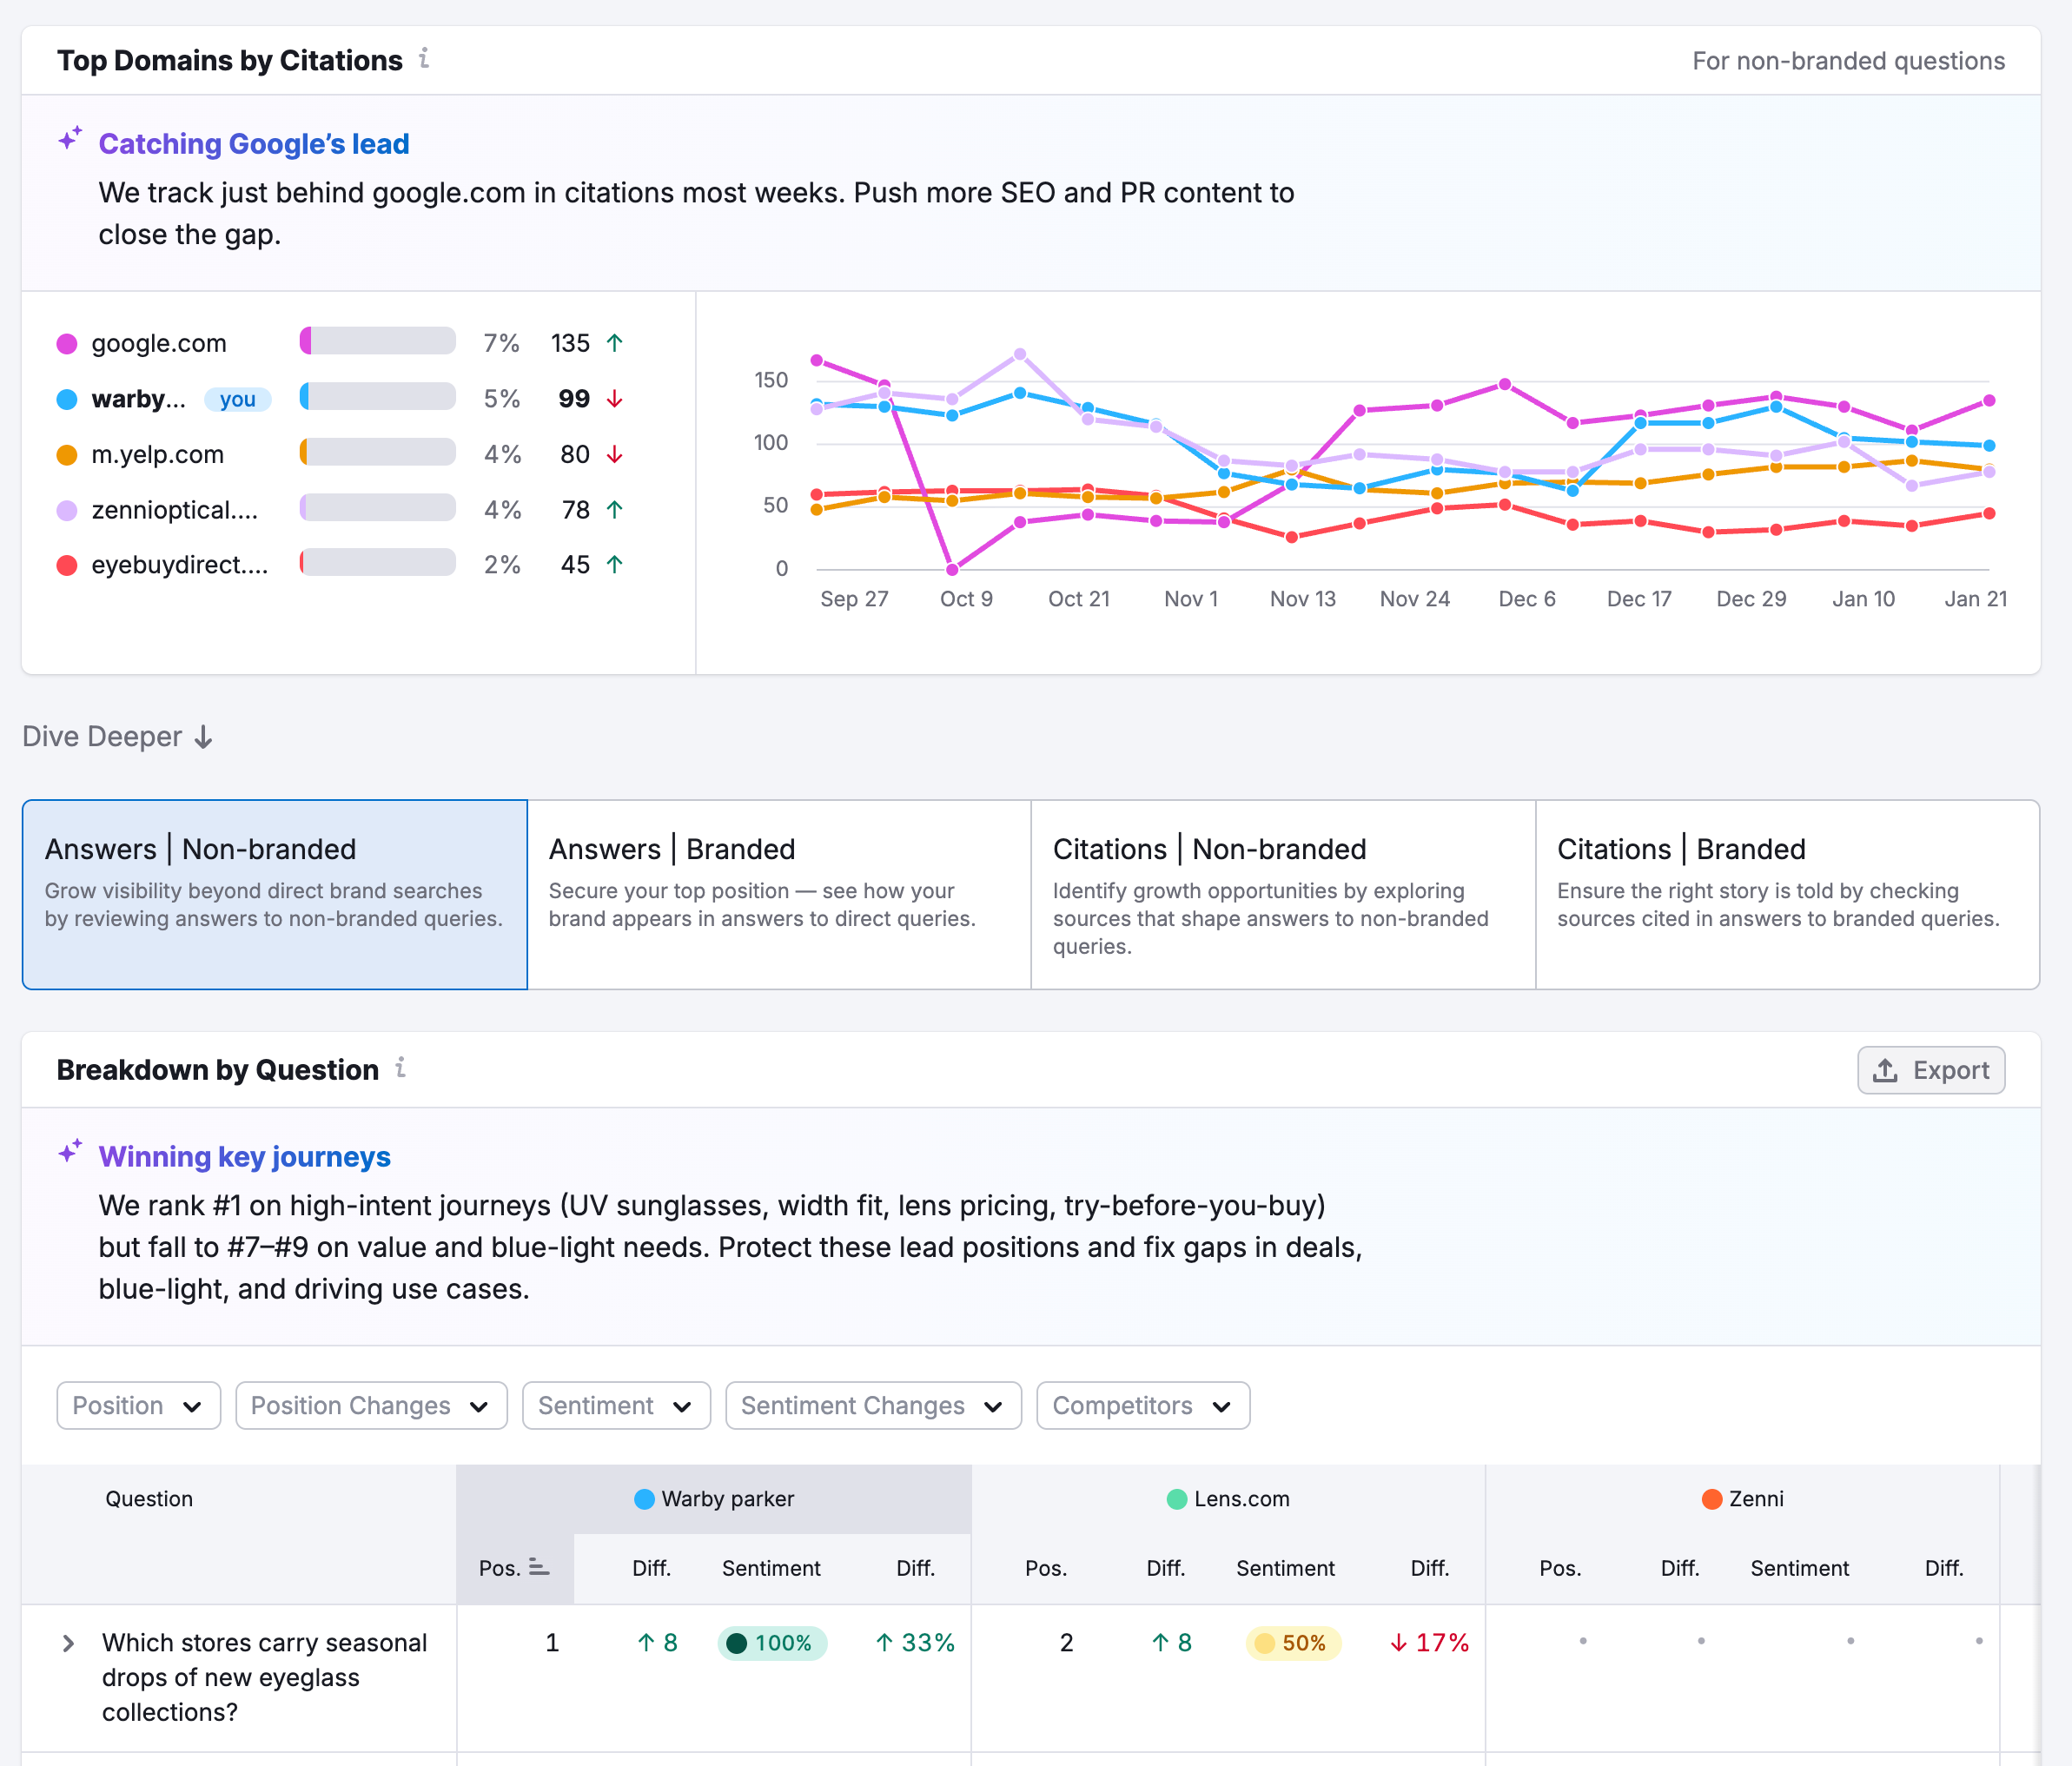
Task: Toggle the google.com series via its magenta legend dot
Action: click(66, 342)
